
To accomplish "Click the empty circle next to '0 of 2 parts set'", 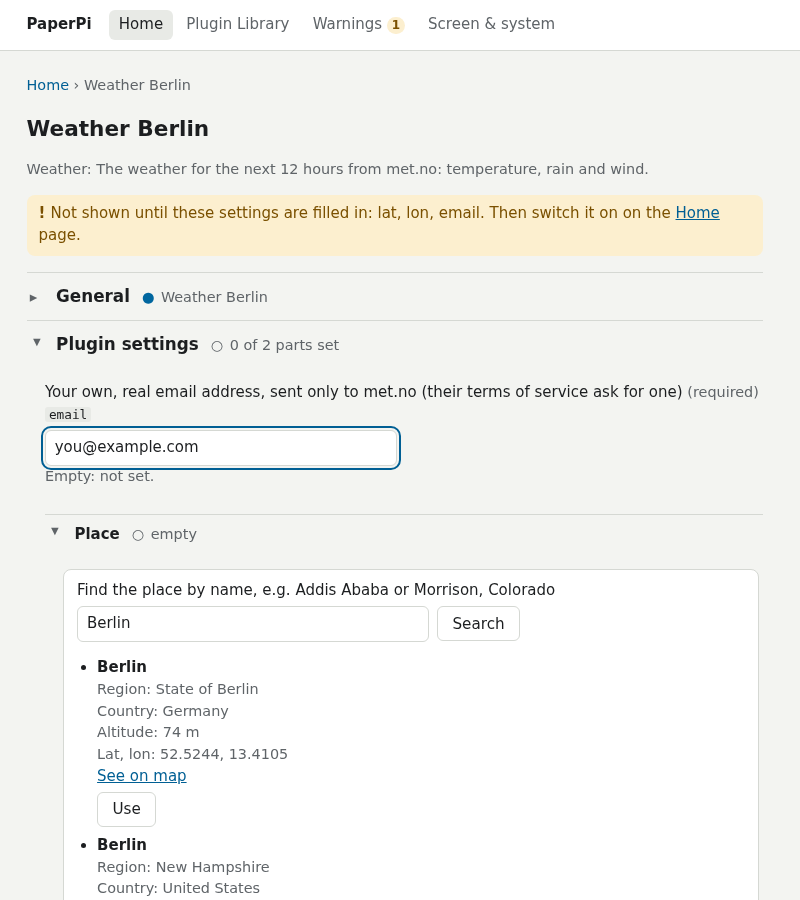I will [x=217, y=346].
